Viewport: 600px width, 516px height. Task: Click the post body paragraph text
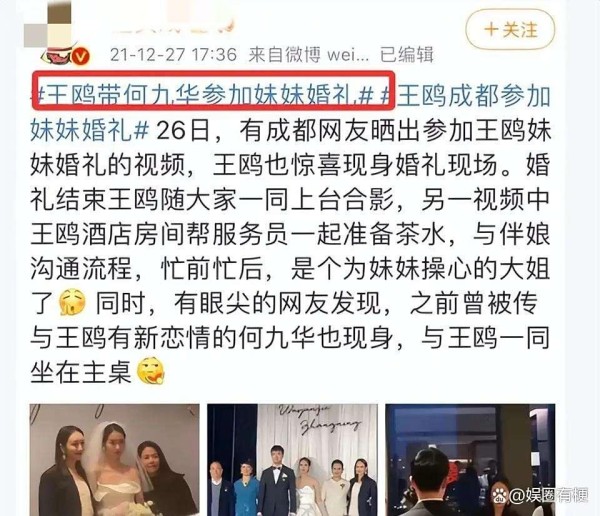pos(291,251)
